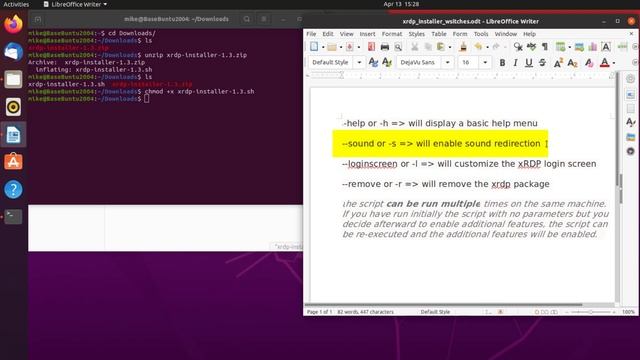
Task: Open Find & Replace icon
Action: click(518, 47)
